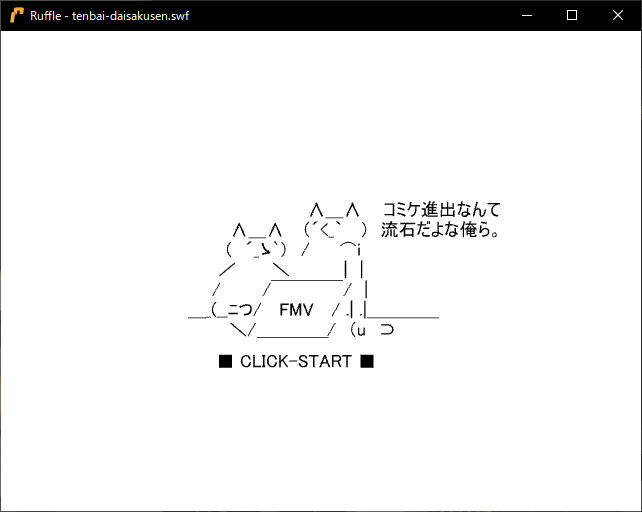Minimize the Ruffle window
Viewport: 642px width, 512px height.
(526, 15)
